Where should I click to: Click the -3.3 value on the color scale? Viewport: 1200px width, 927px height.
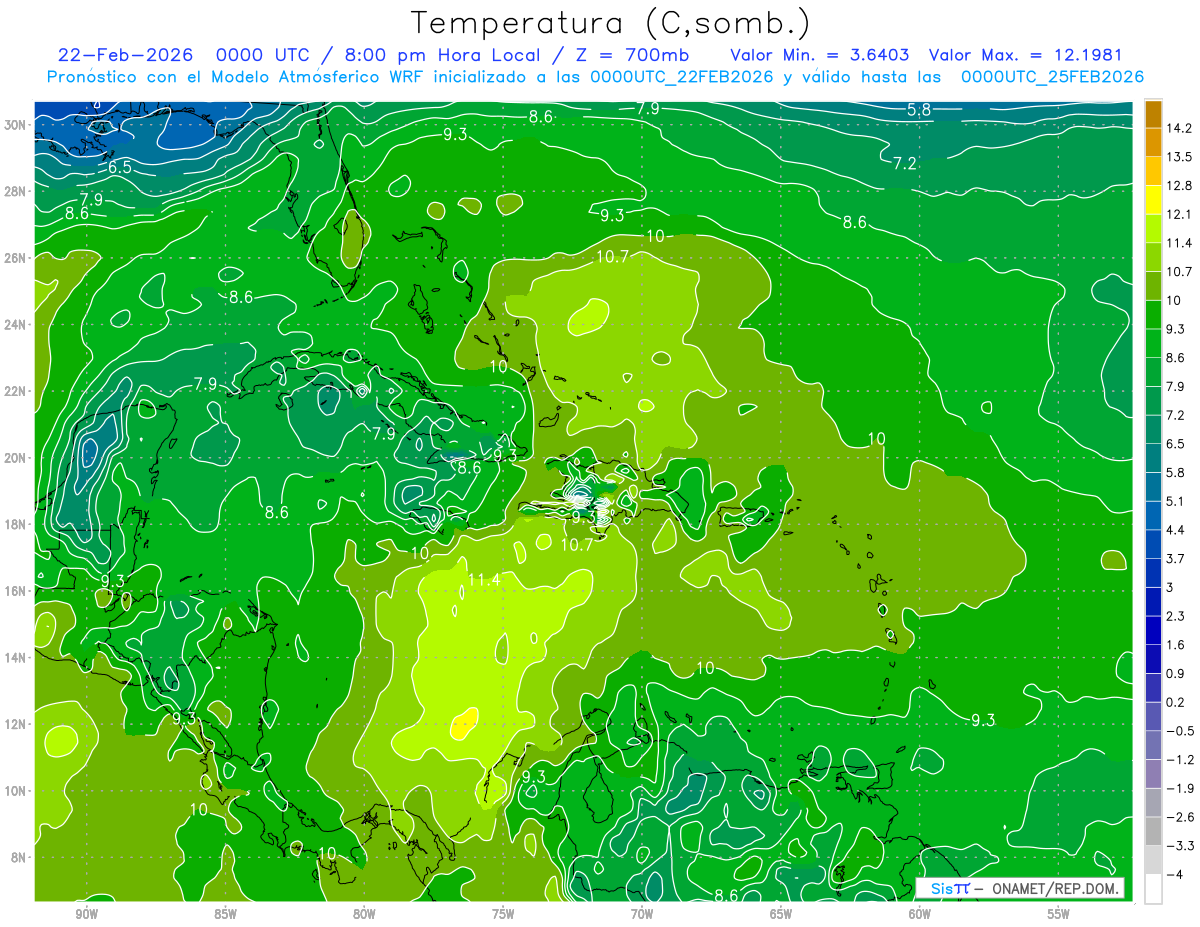[1179, 846]
